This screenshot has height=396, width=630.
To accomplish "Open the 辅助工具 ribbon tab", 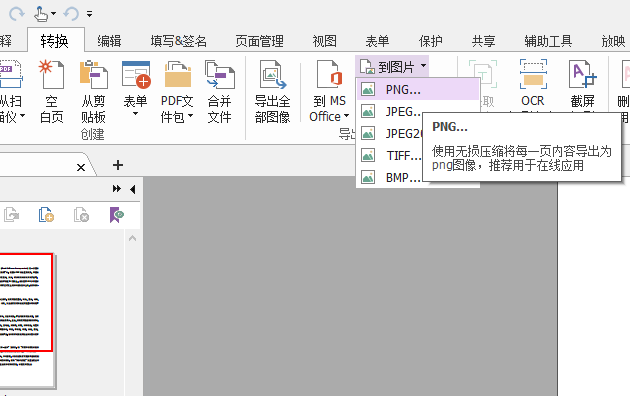I will point(548,41).
